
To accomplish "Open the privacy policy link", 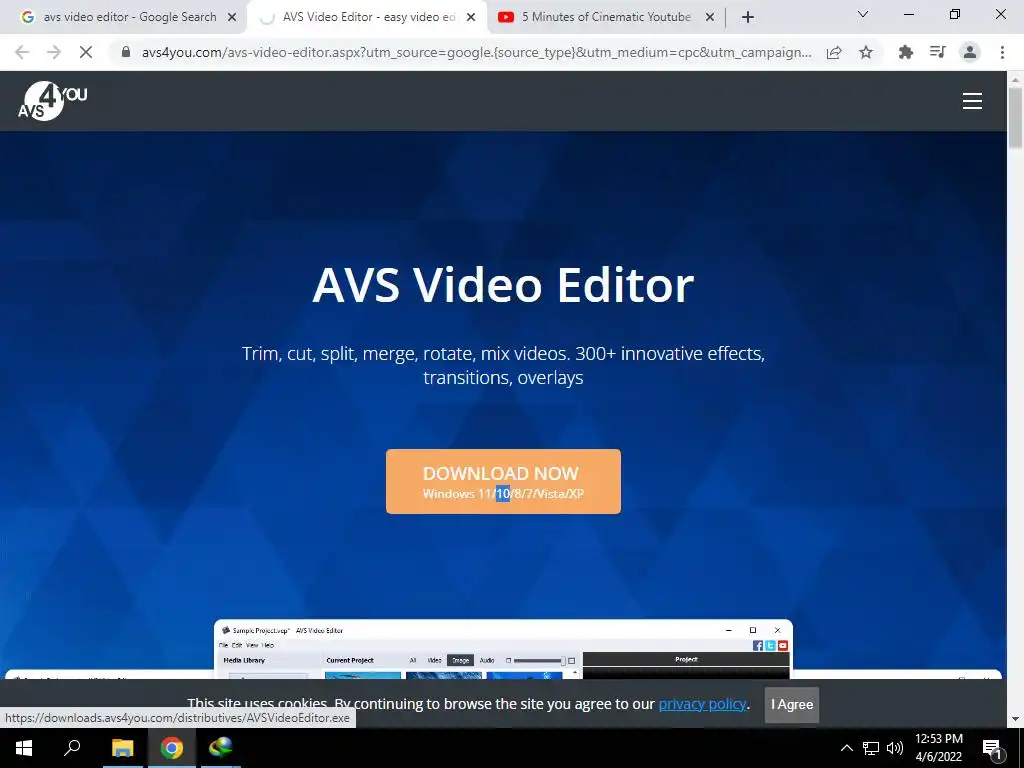I will (702, 704).
